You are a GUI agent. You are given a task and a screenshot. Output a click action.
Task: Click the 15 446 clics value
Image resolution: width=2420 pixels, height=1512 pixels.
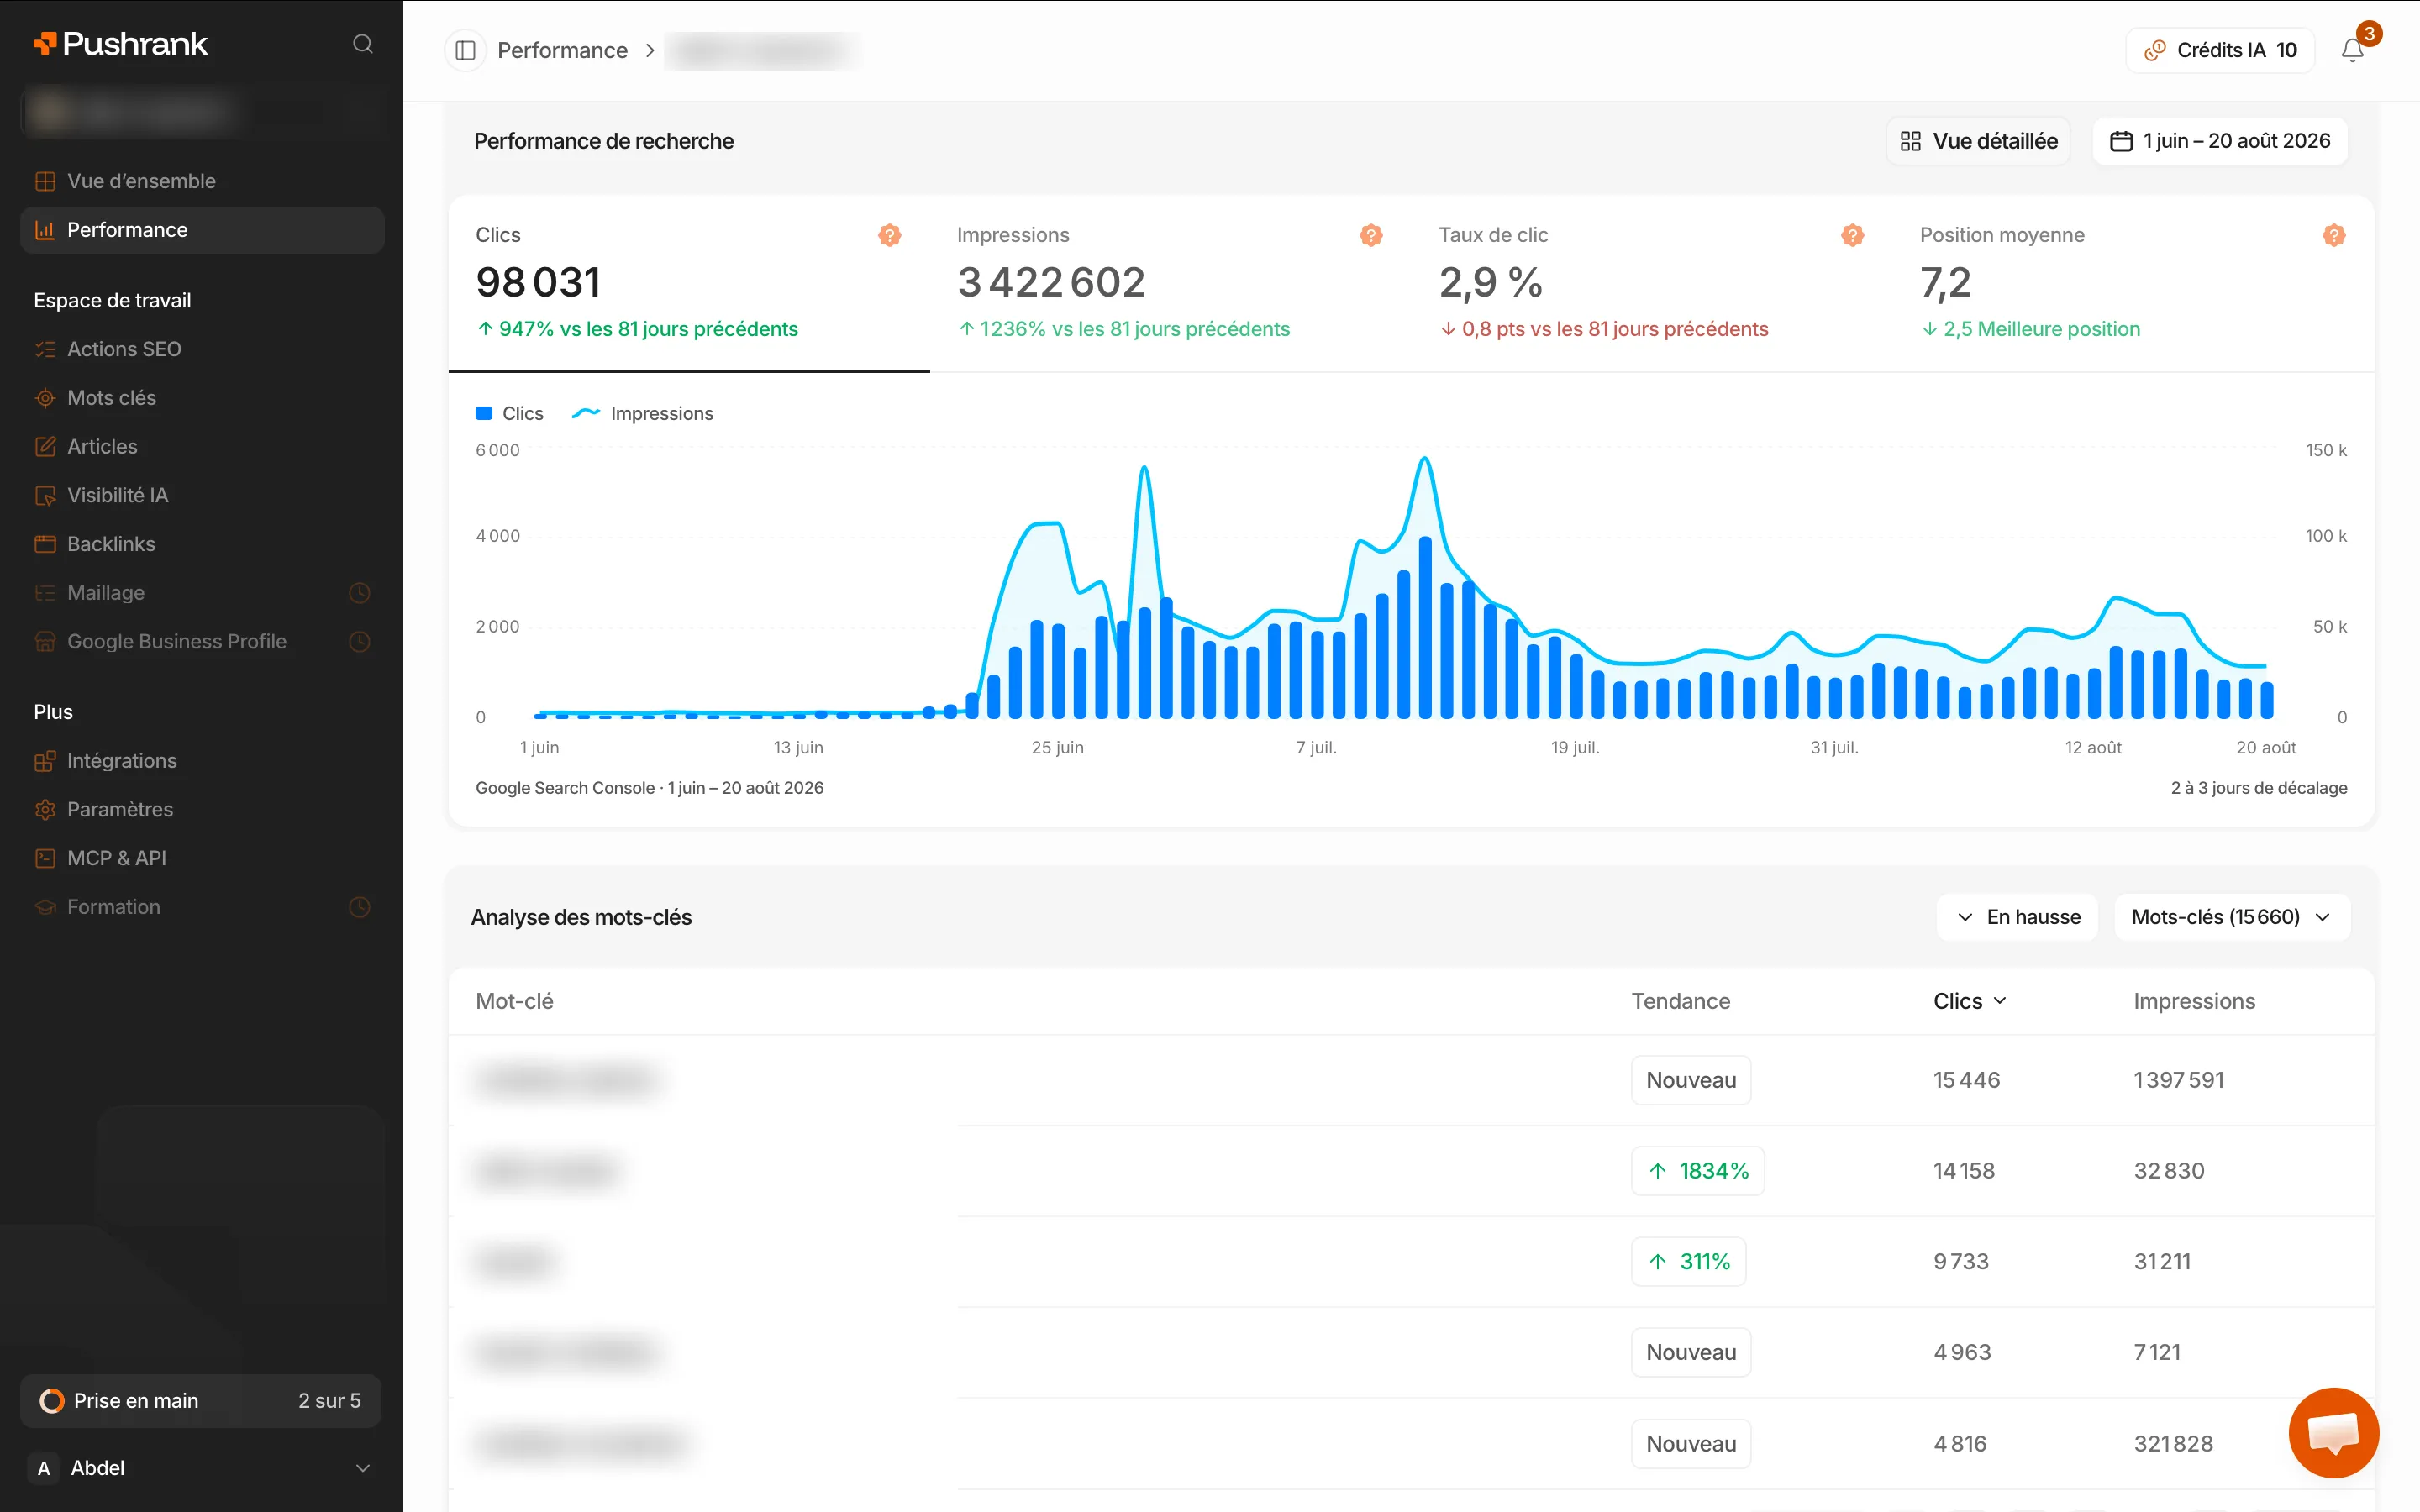1966,1080
